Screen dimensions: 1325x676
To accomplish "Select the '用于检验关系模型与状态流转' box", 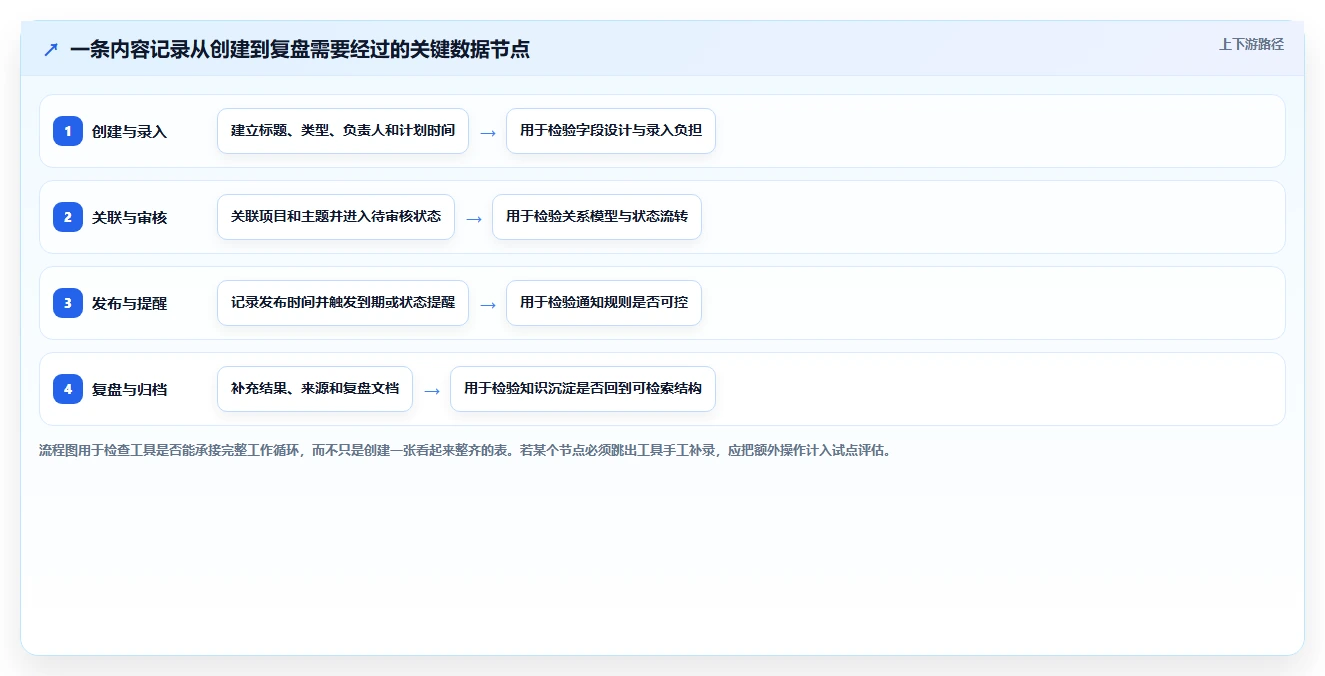I will [597, 217].
